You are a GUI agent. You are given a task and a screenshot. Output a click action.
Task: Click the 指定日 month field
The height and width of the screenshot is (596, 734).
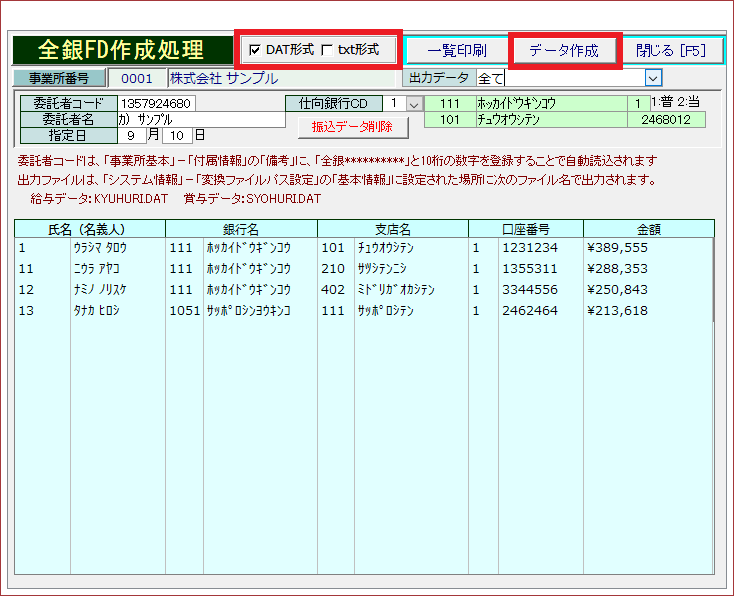pos(132,135)
